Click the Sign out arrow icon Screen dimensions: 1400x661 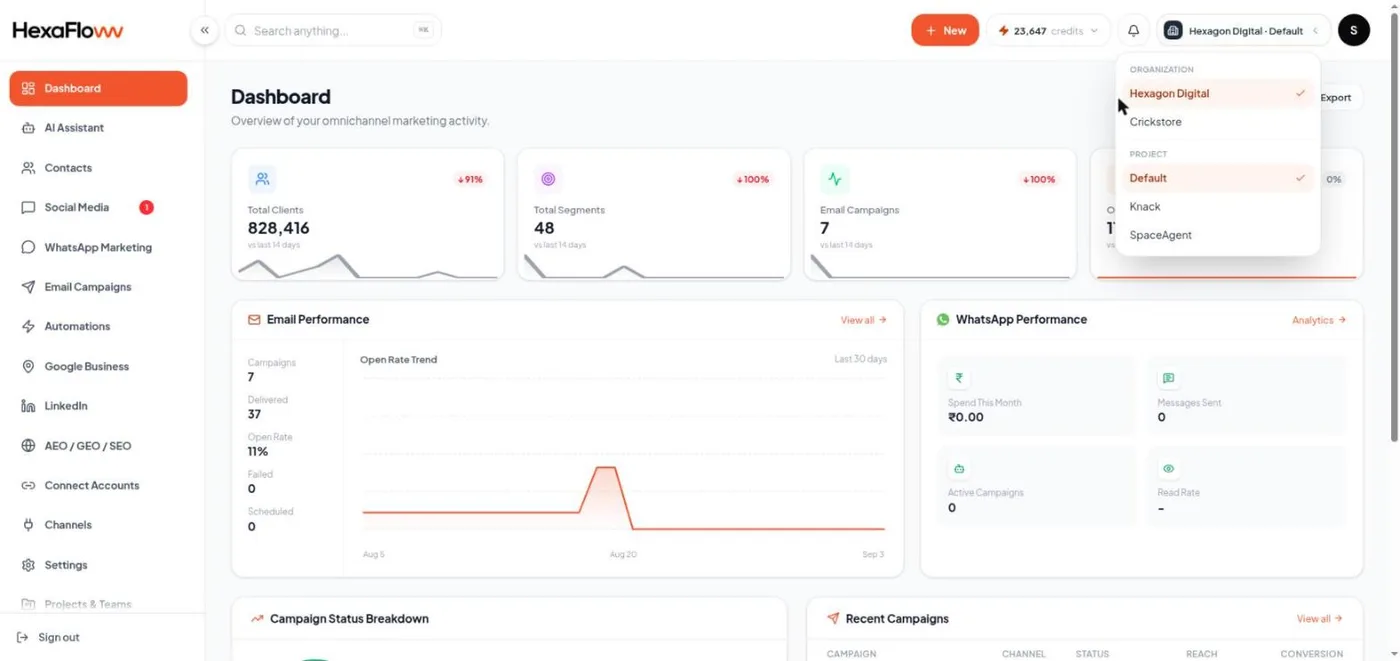pyautogui.click(x=23, y=637)
